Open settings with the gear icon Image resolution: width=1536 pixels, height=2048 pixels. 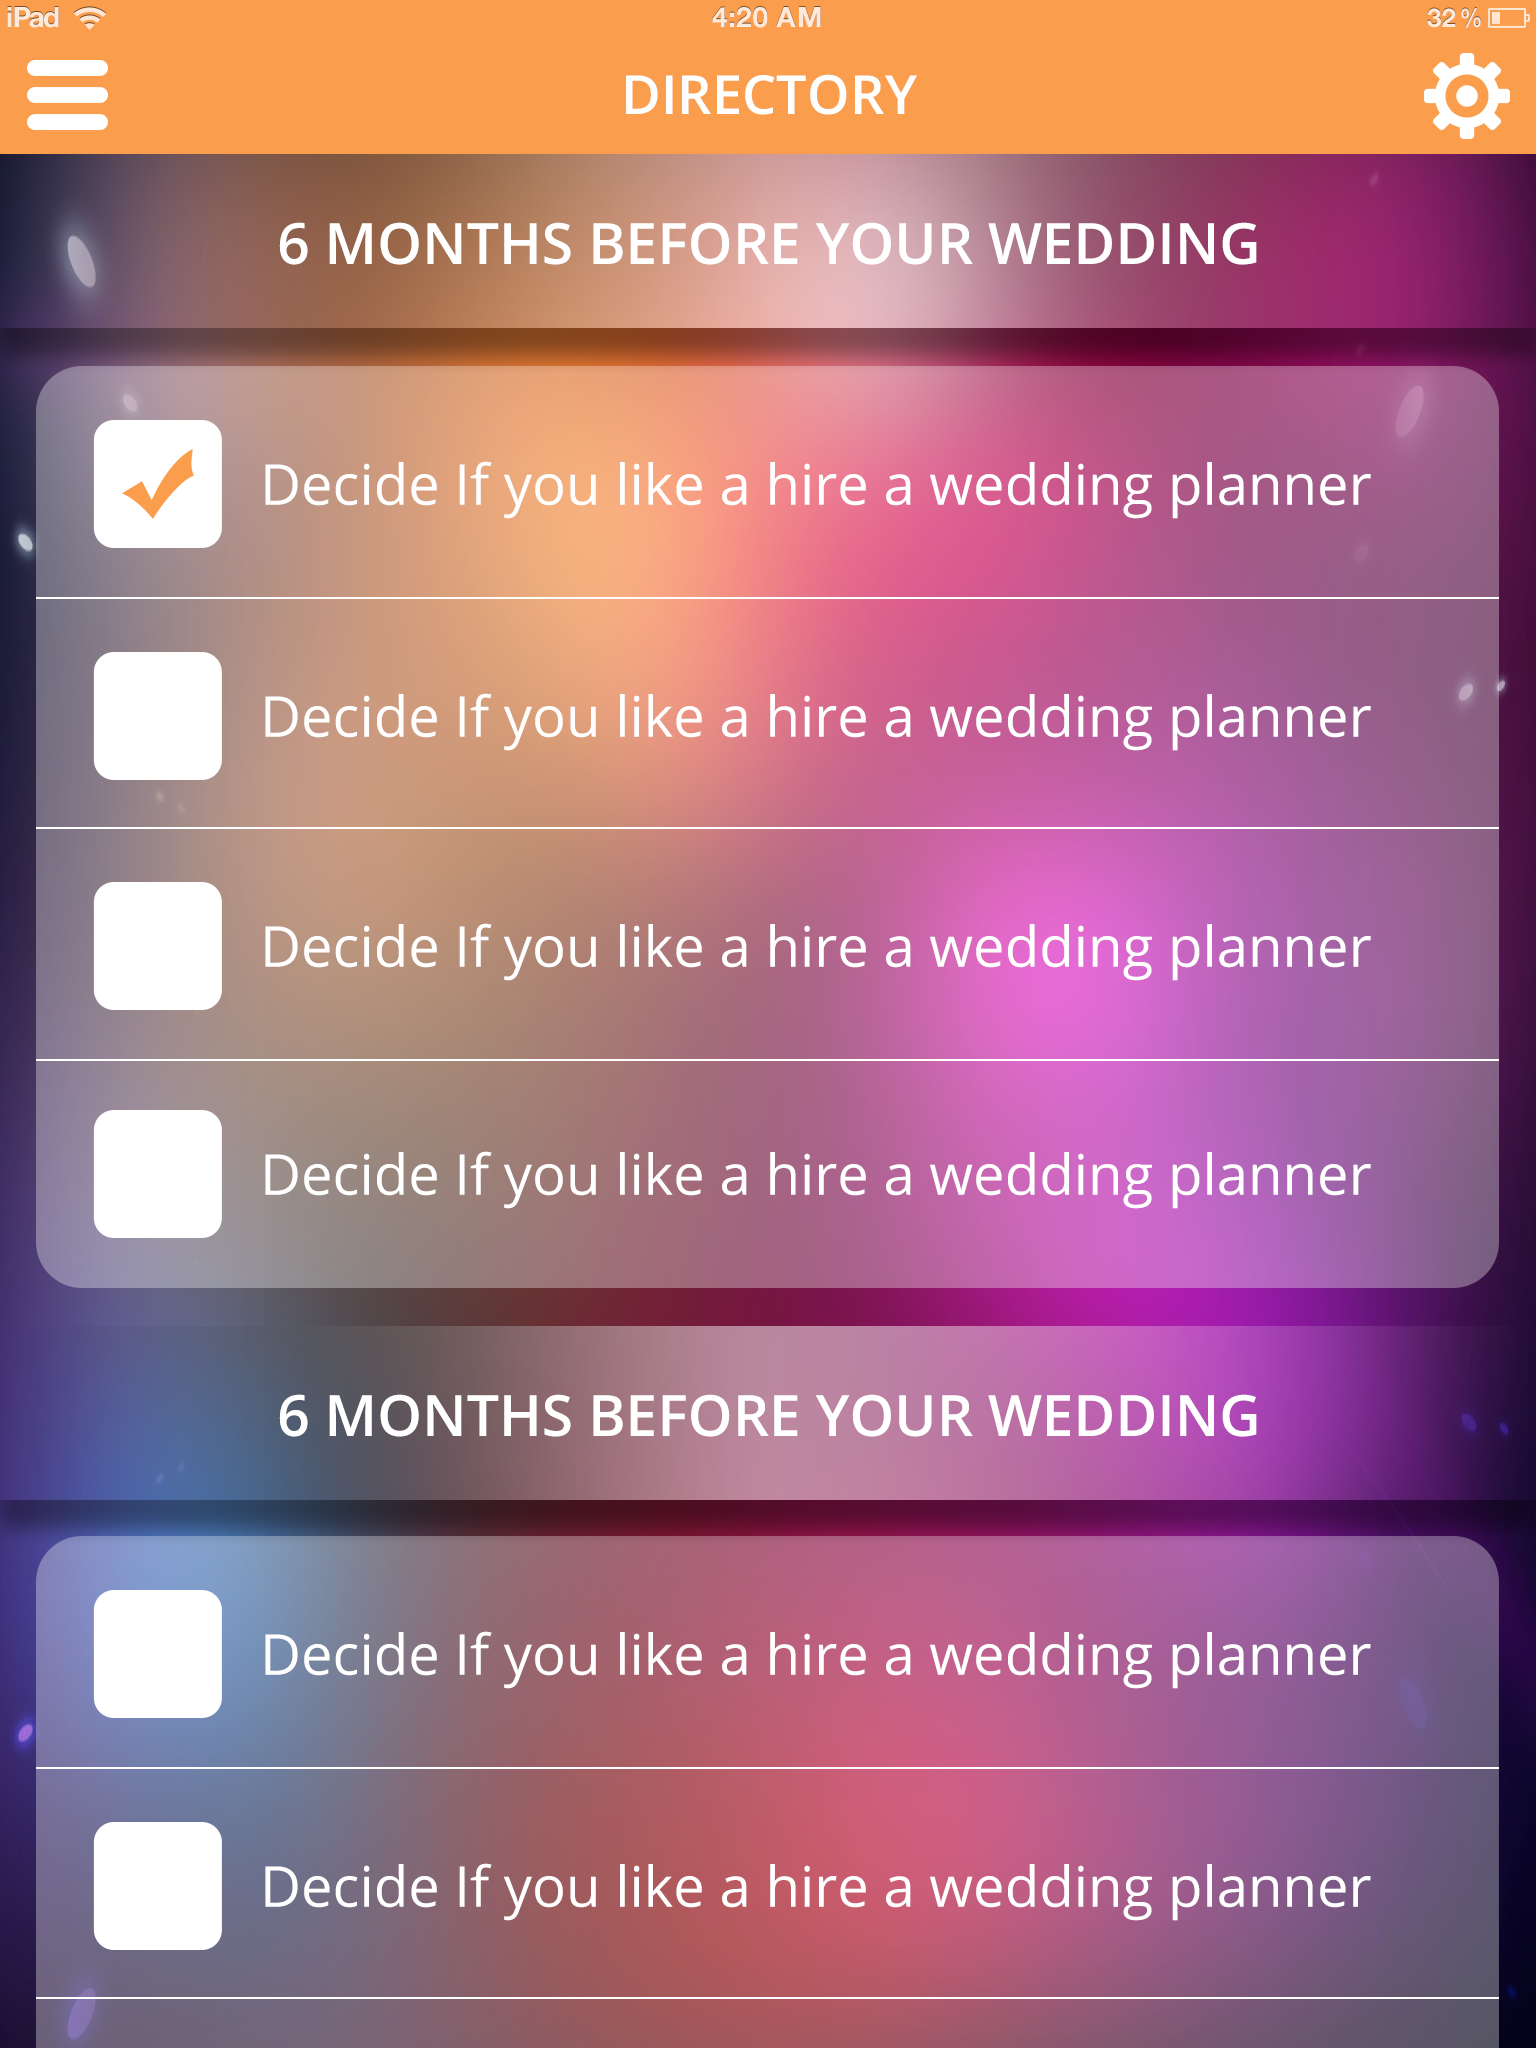click(1465, 96)
